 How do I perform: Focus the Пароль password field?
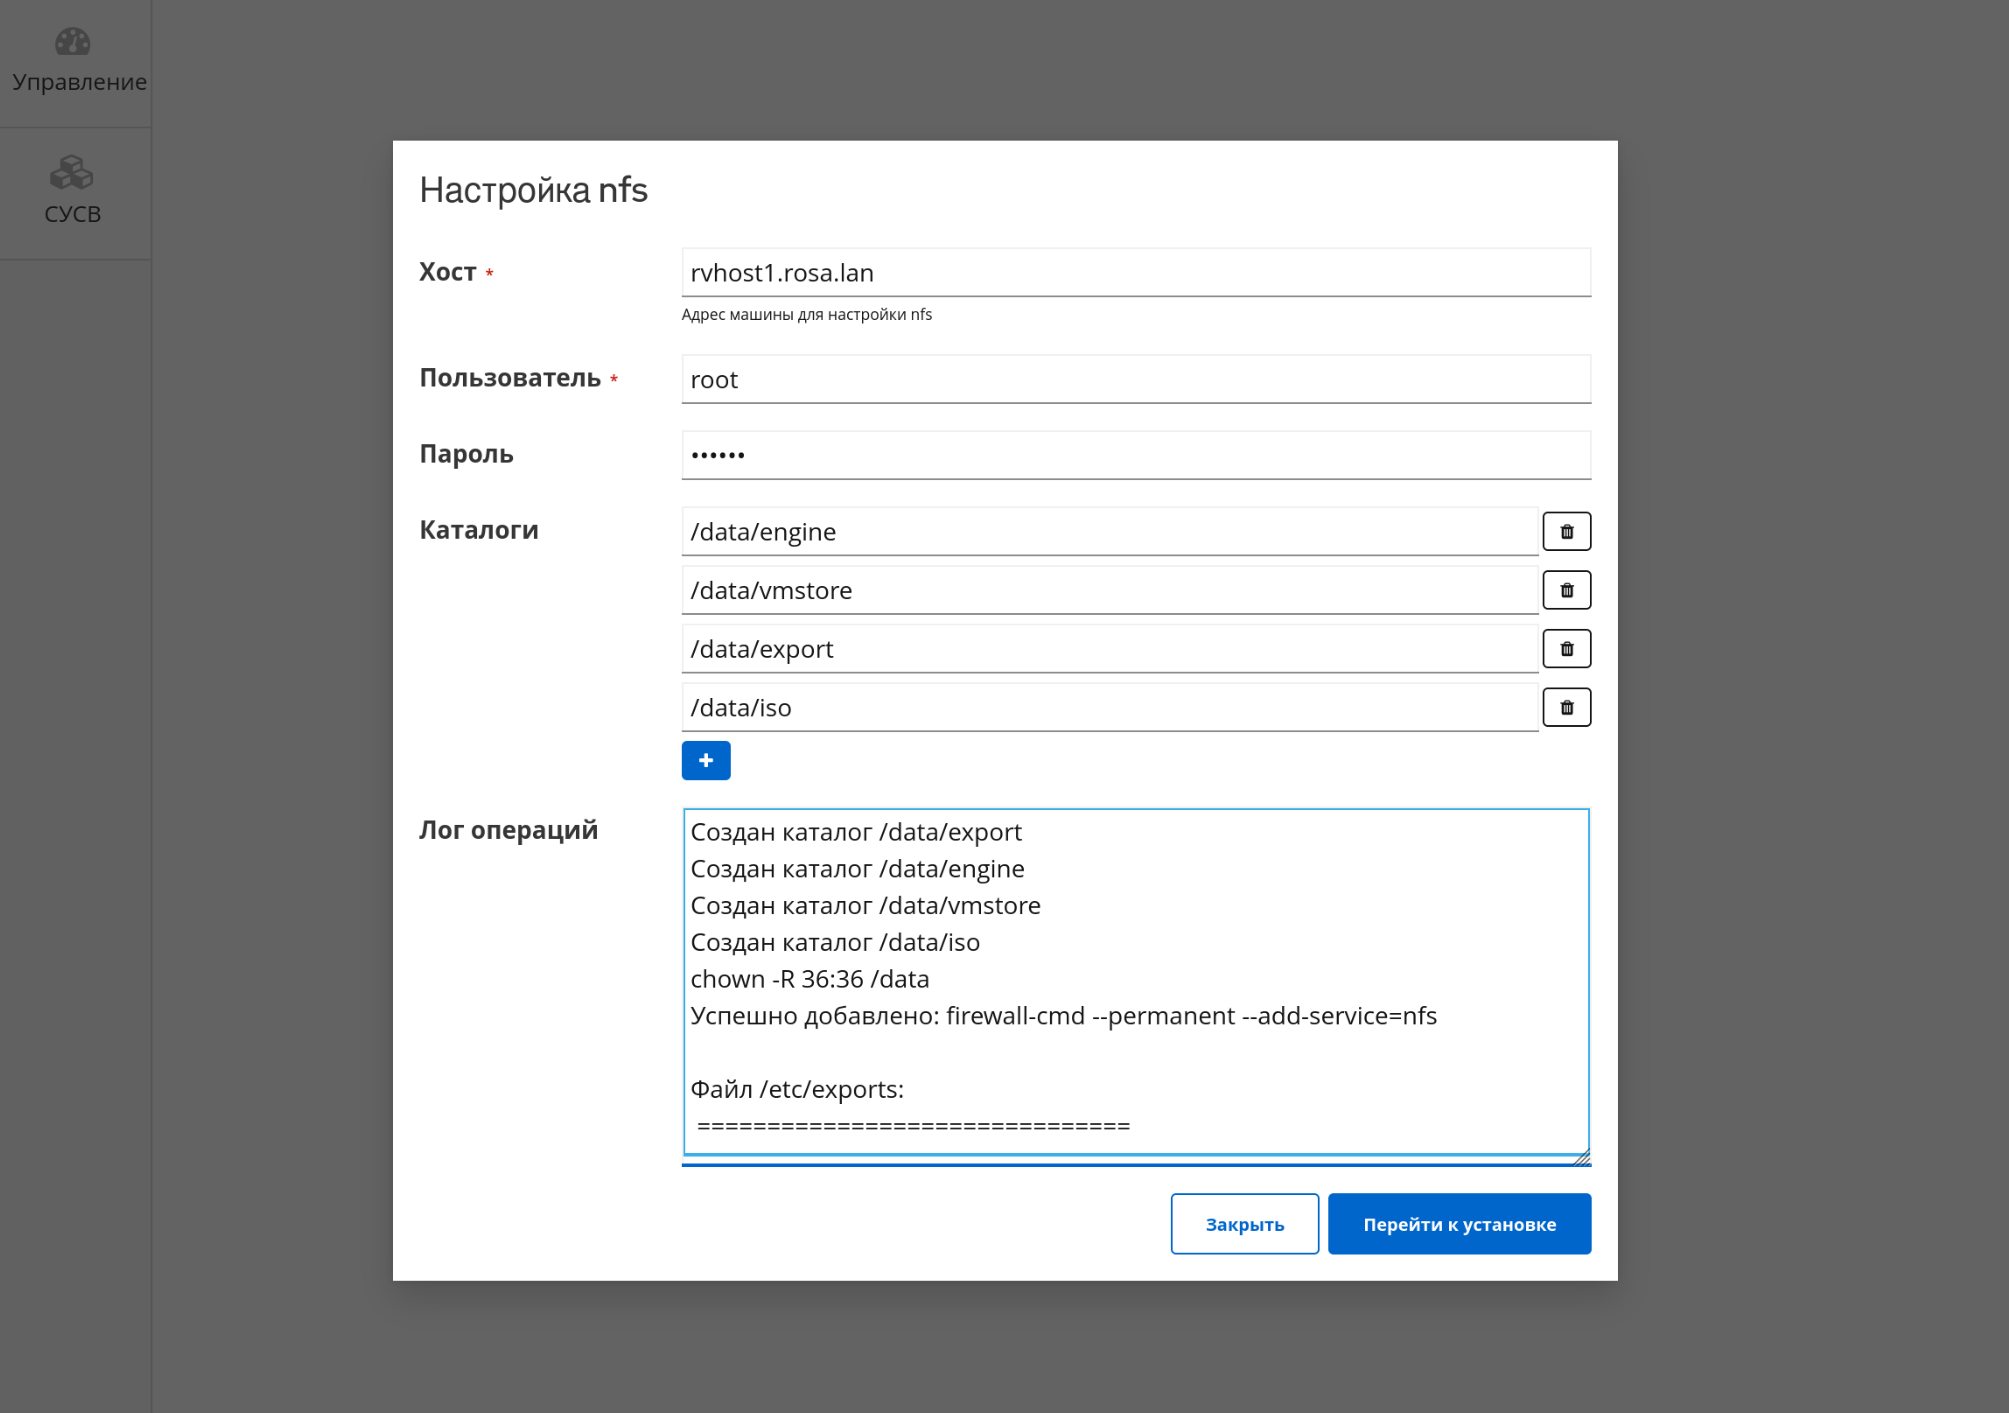click(1135, 456)
